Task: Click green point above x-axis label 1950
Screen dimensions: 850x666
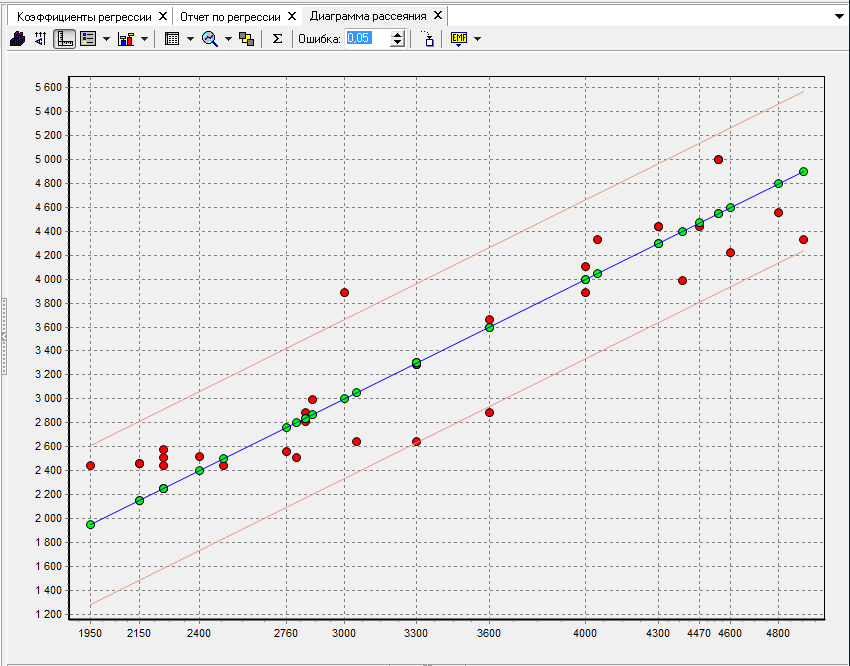Action: point(91,525)
